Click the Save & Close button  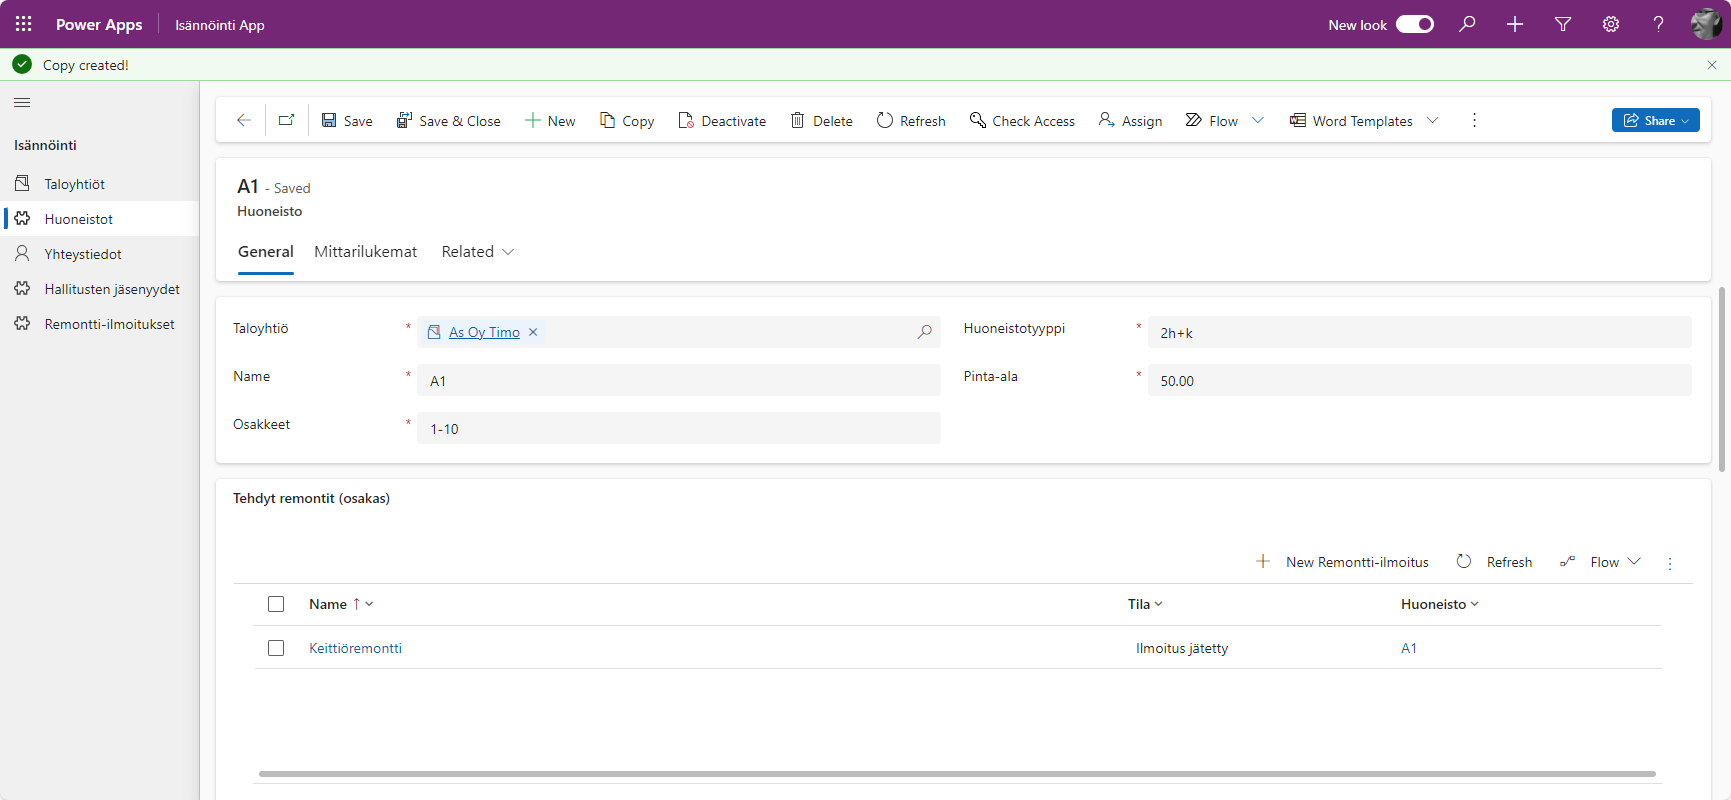pos(449,120)
